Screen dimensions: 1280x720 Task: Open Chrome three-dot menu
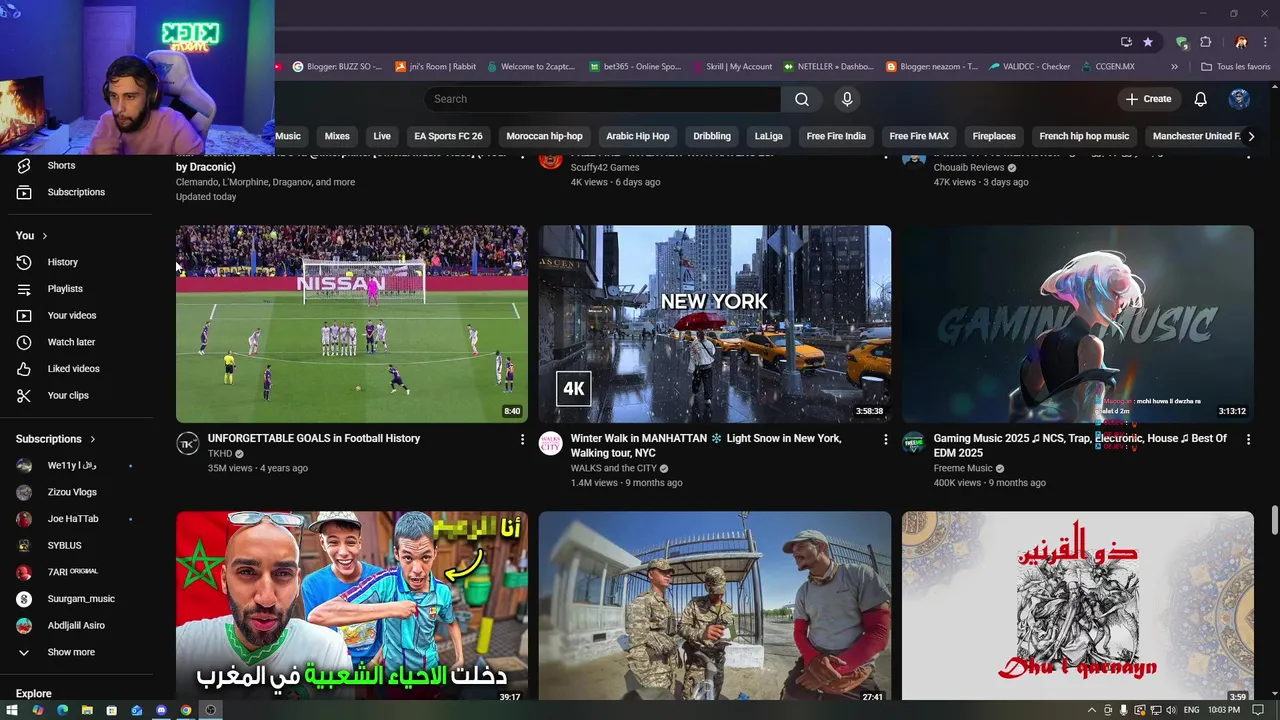coord(1266,42)
